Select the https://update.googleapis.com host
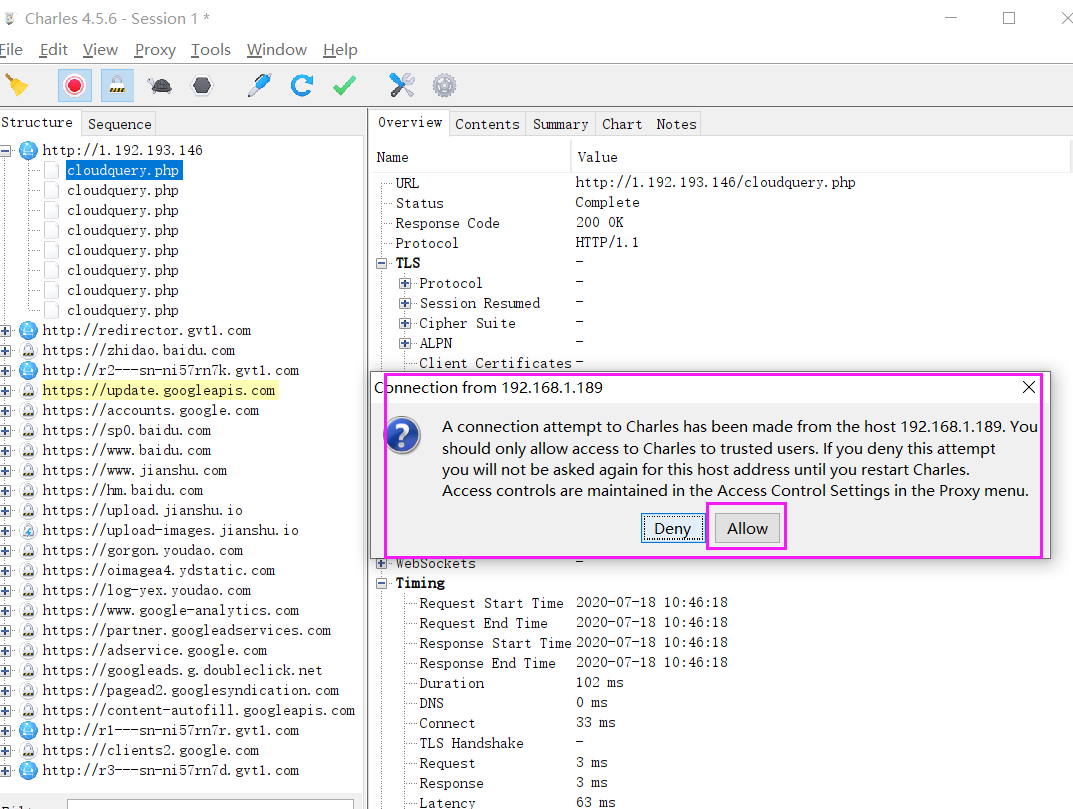 tap(158, 390)
